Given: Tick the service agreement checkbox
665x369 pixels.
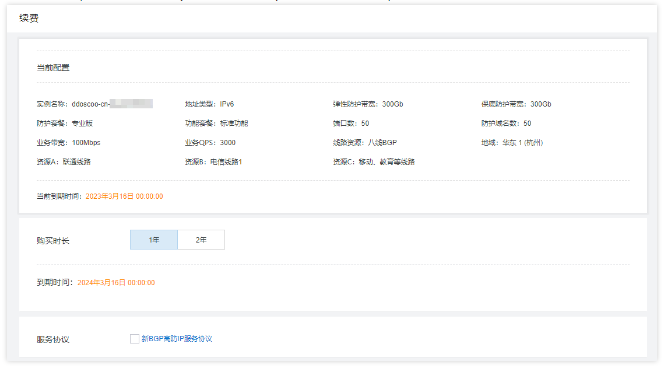Looking at the screenshot, I should coord(134,339).
